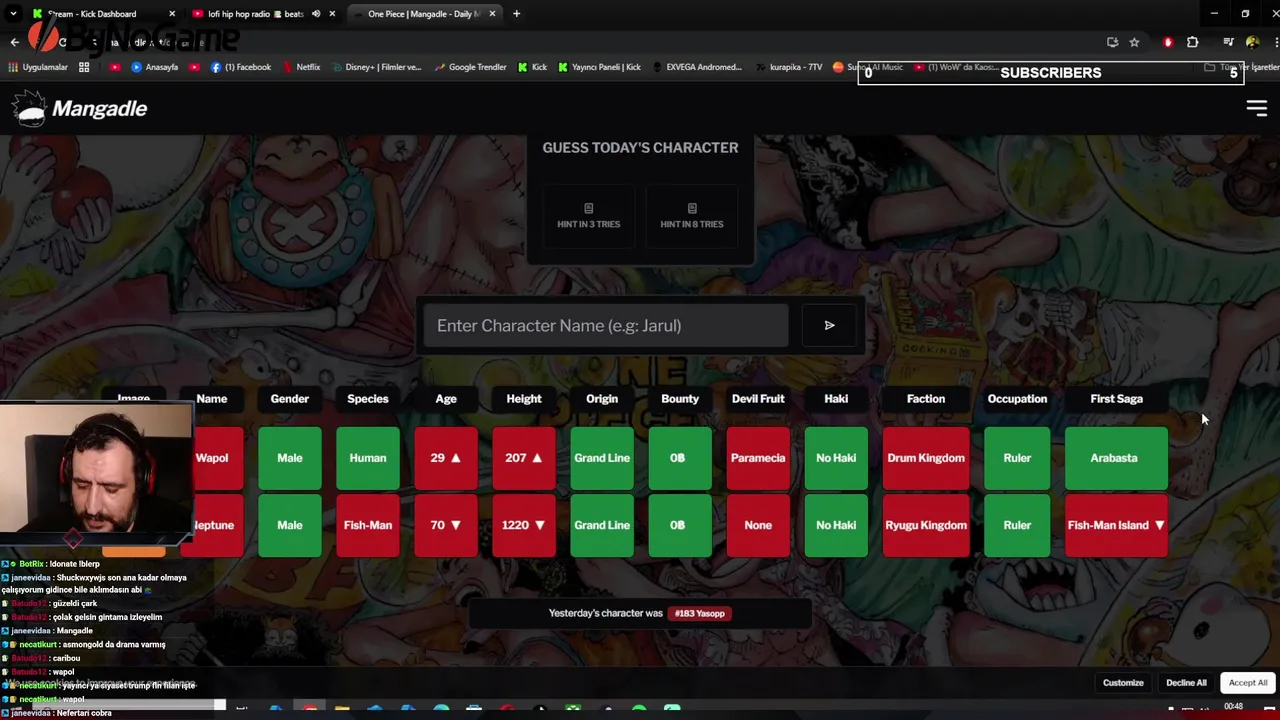
Task: Open the Hint in 8 tries card
Action: (x=691, y=215)
